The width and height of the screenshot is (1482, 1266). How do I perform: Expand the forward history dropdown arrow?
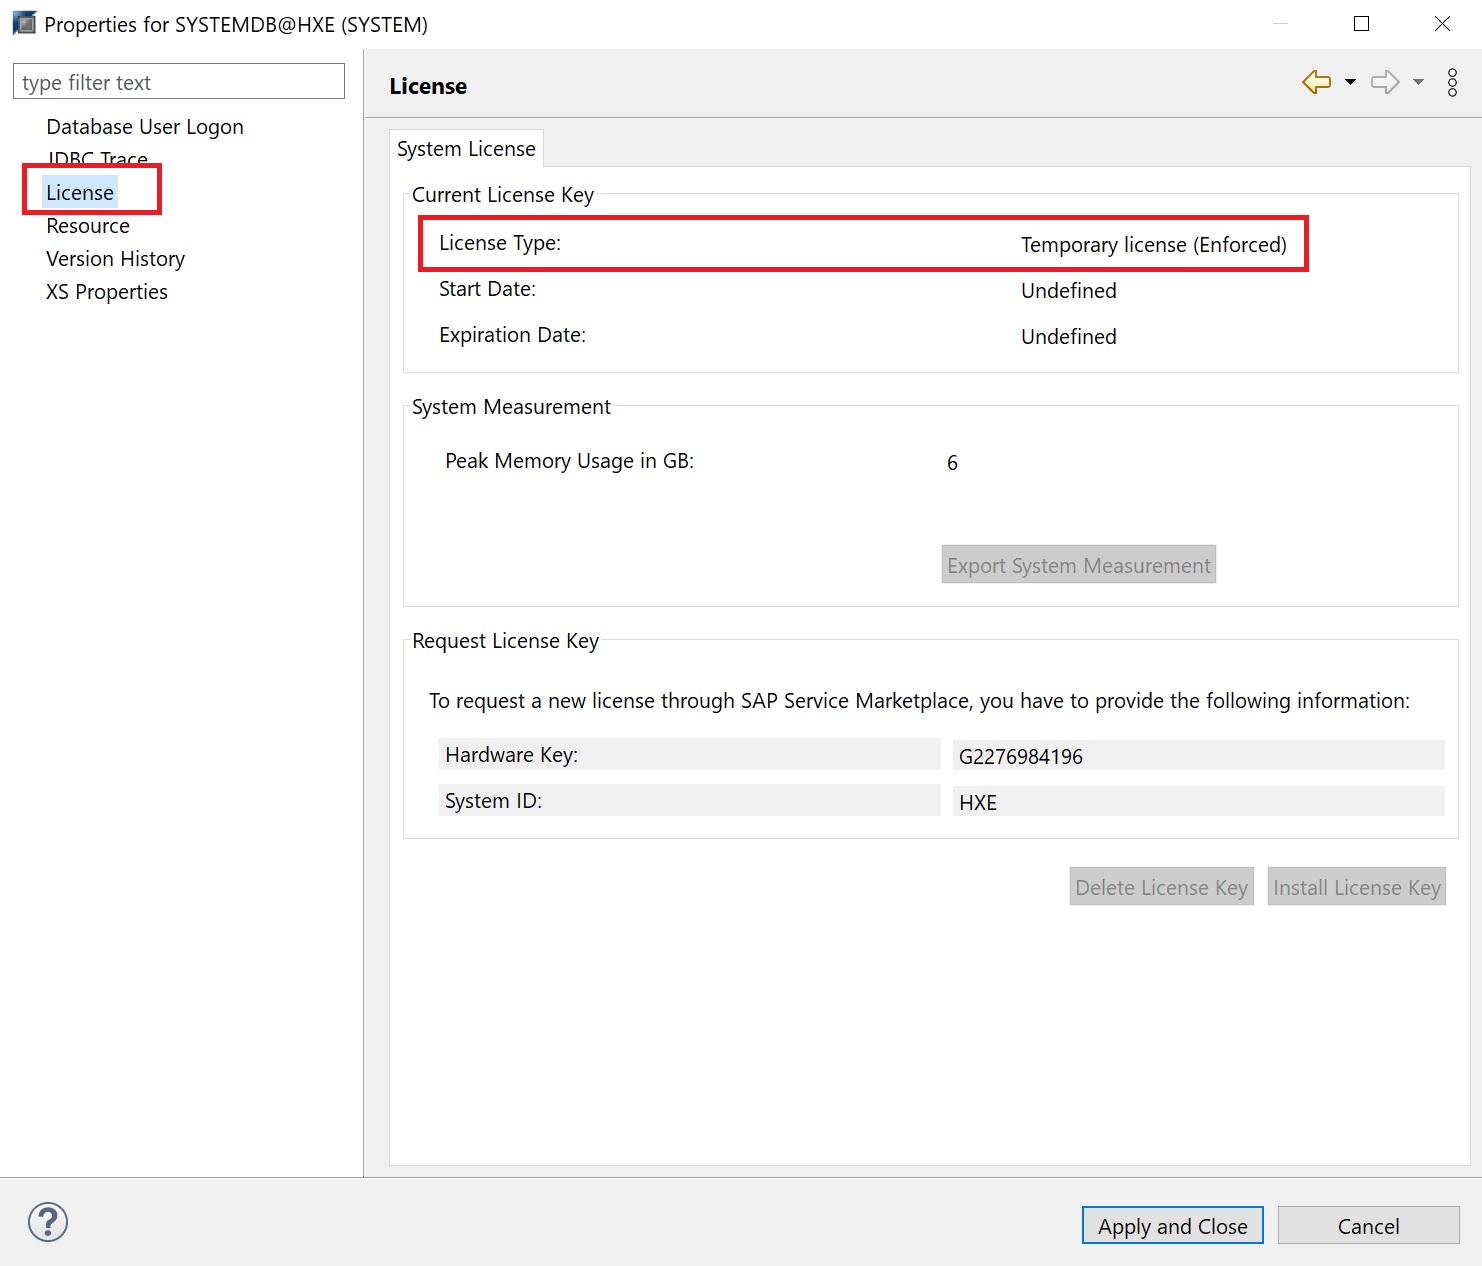point(1418,82)
